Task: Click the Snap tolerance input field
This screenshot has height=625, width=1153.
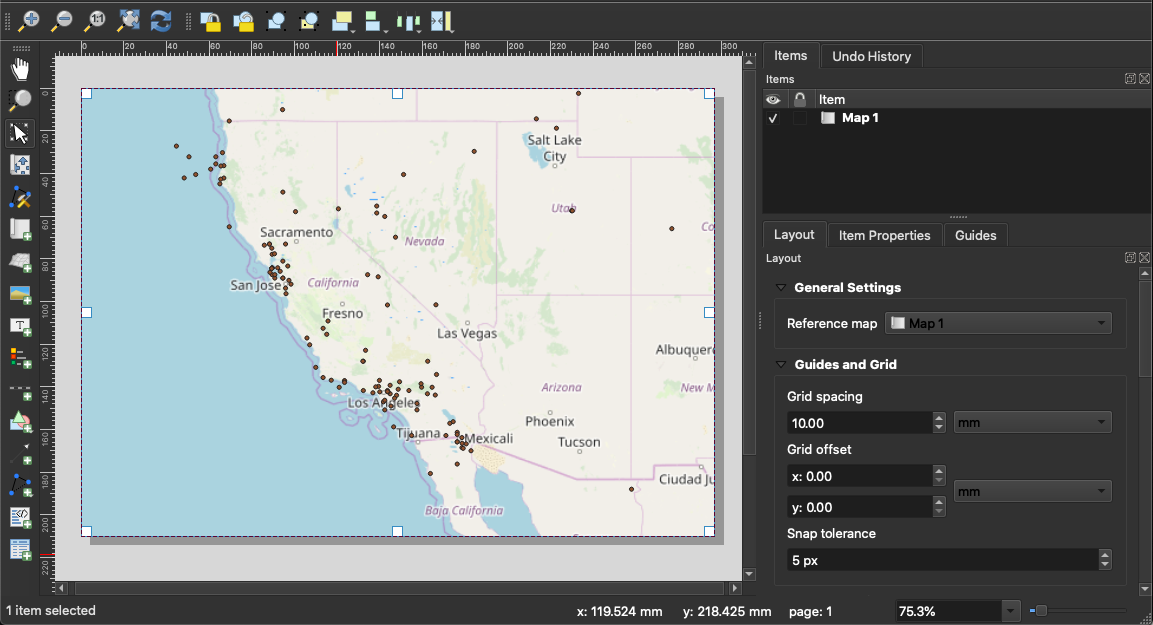Action: pyautogui.click(x=940, y=560)
